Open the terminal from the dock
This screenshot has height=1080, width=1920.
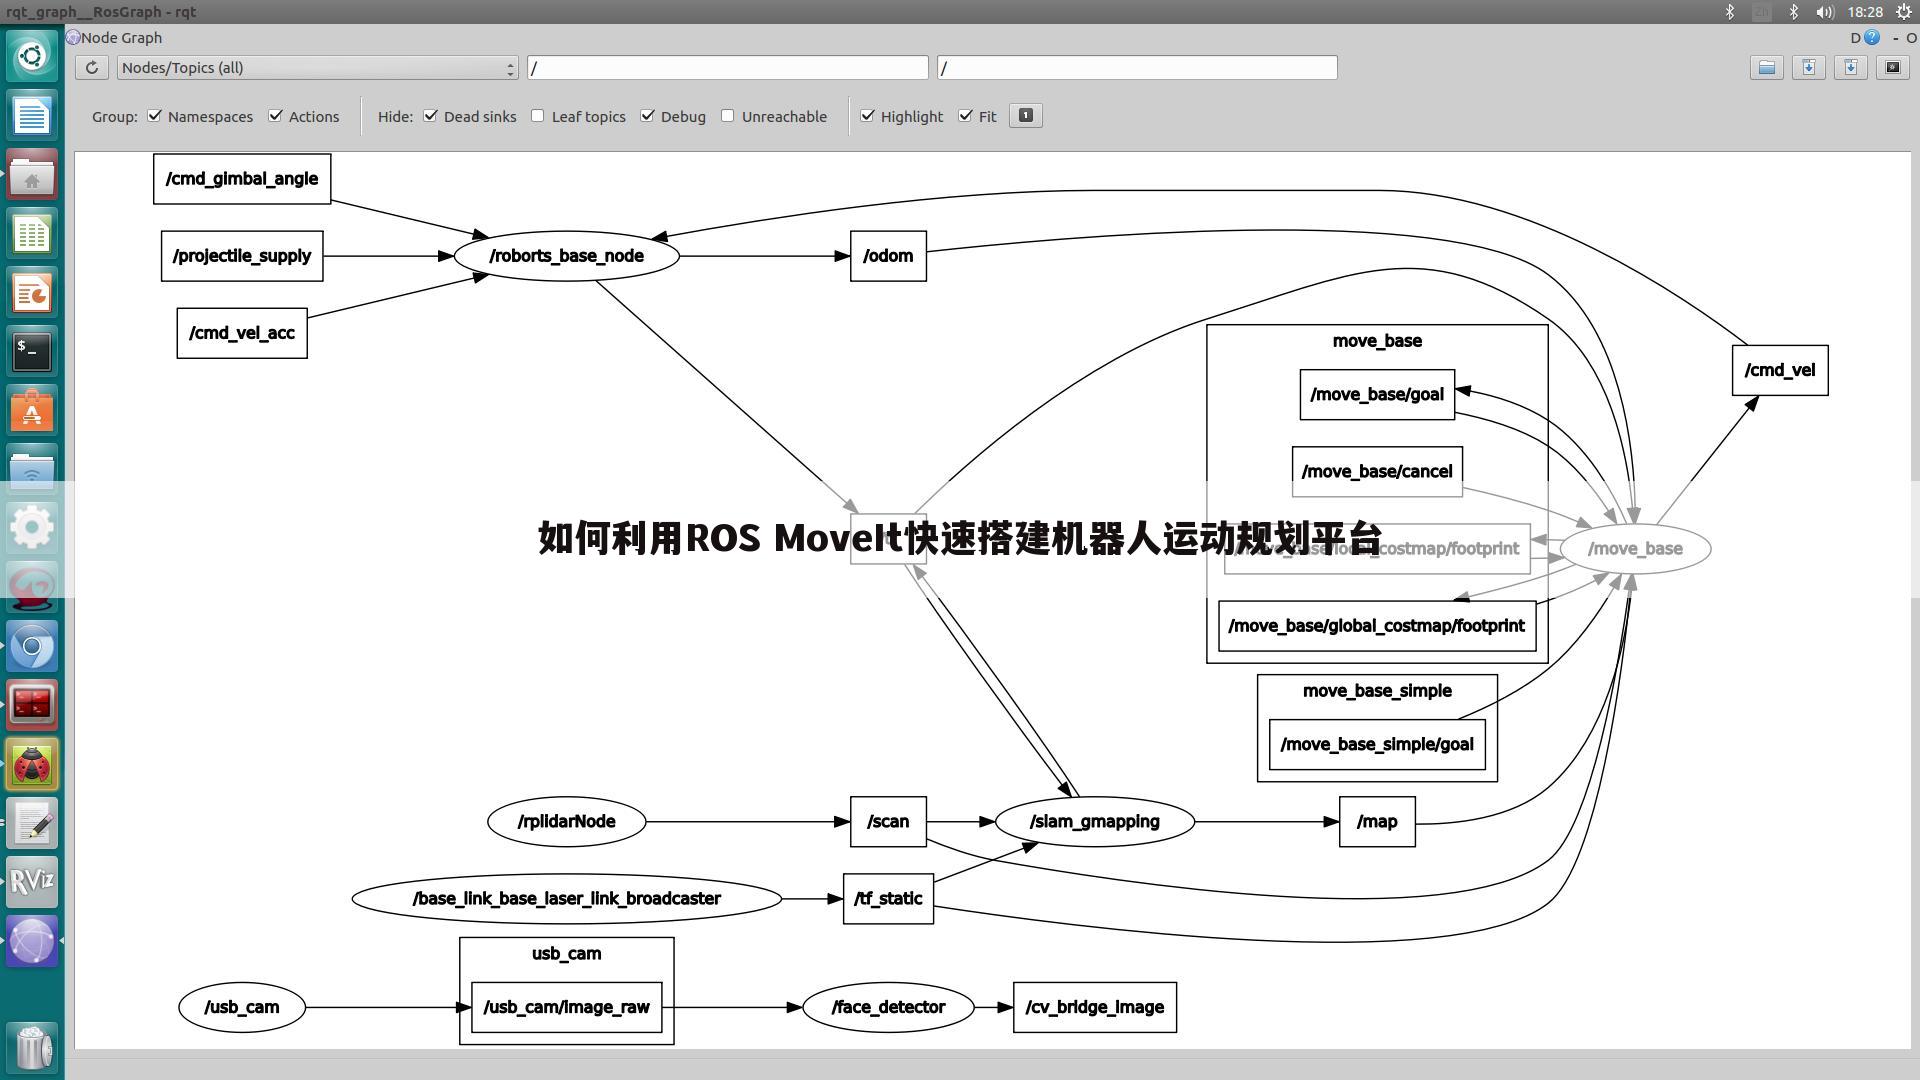(33, 352)
